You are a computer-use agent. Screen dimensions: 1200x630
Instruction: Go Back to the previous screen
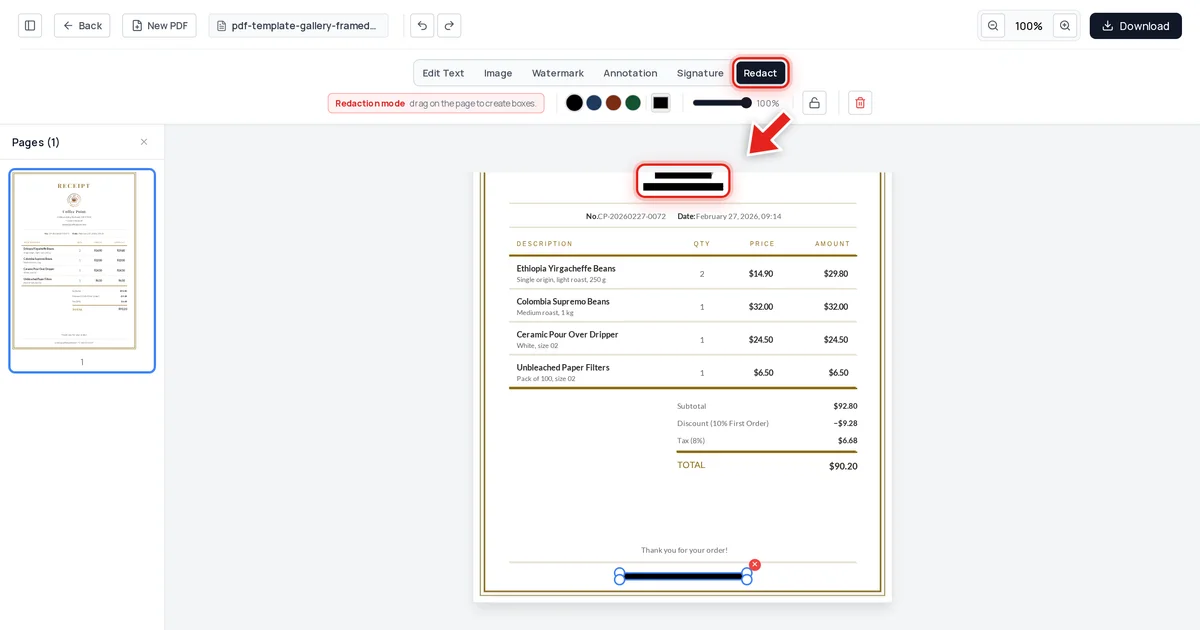[x=82, y=26]
